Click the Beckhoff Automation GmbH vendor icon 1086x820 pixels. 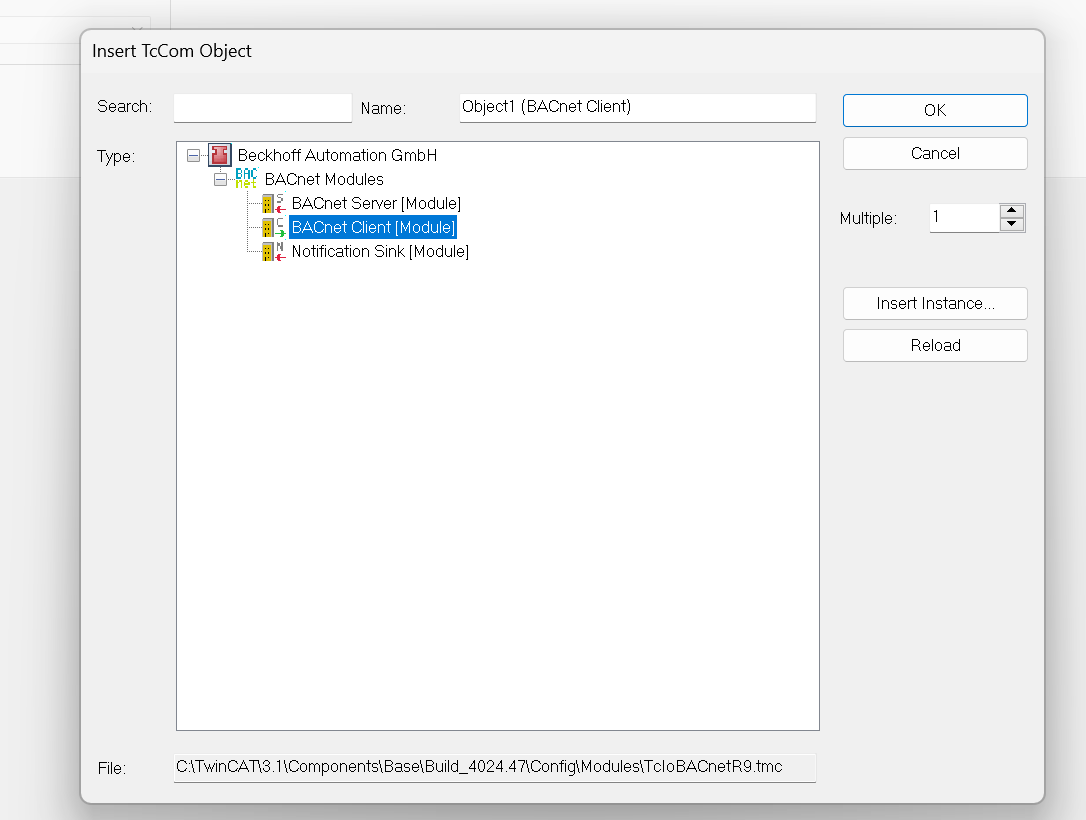point(220,155)
